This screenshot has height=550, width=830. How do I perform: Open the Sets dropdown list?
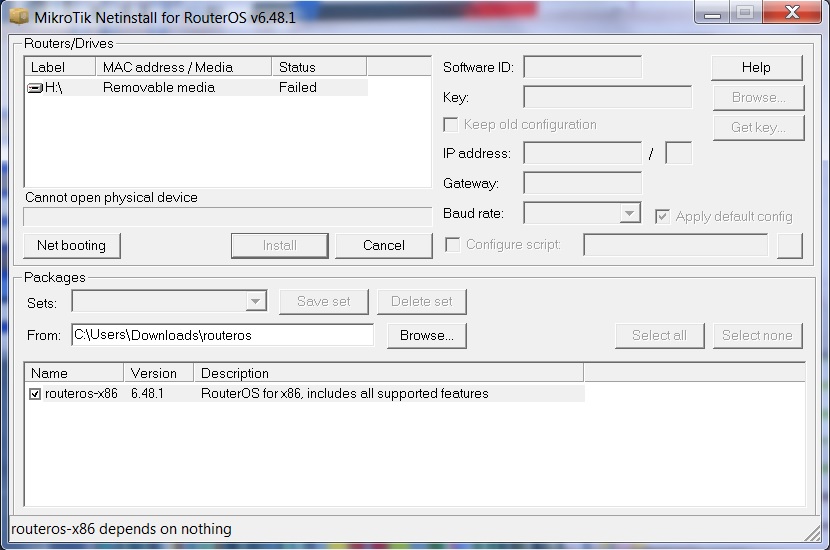(255, 301)
